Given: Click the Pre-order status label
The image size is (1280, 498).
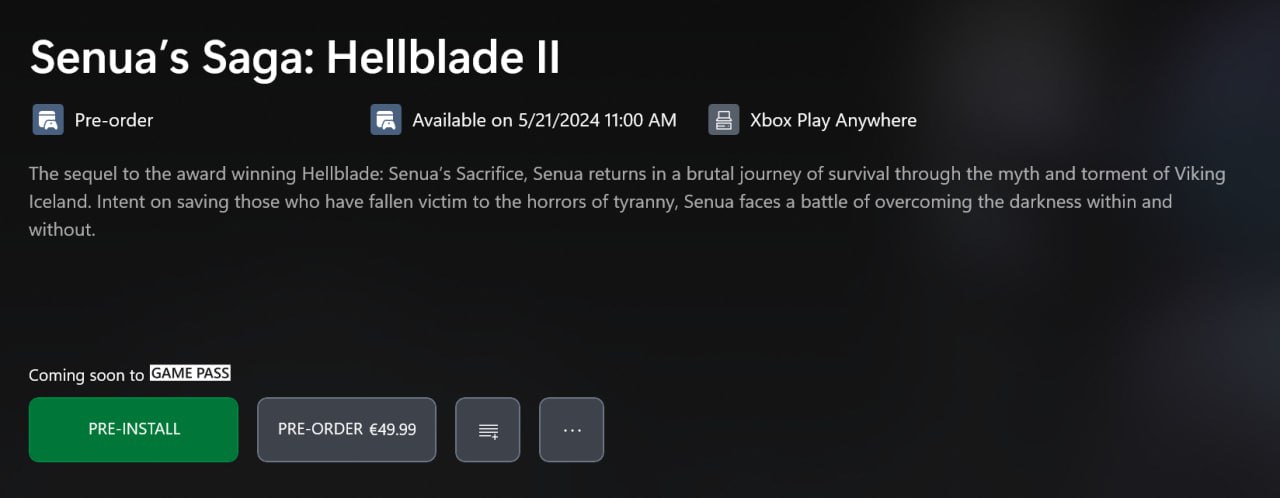Looking at the screenshot, I should 114,120.
